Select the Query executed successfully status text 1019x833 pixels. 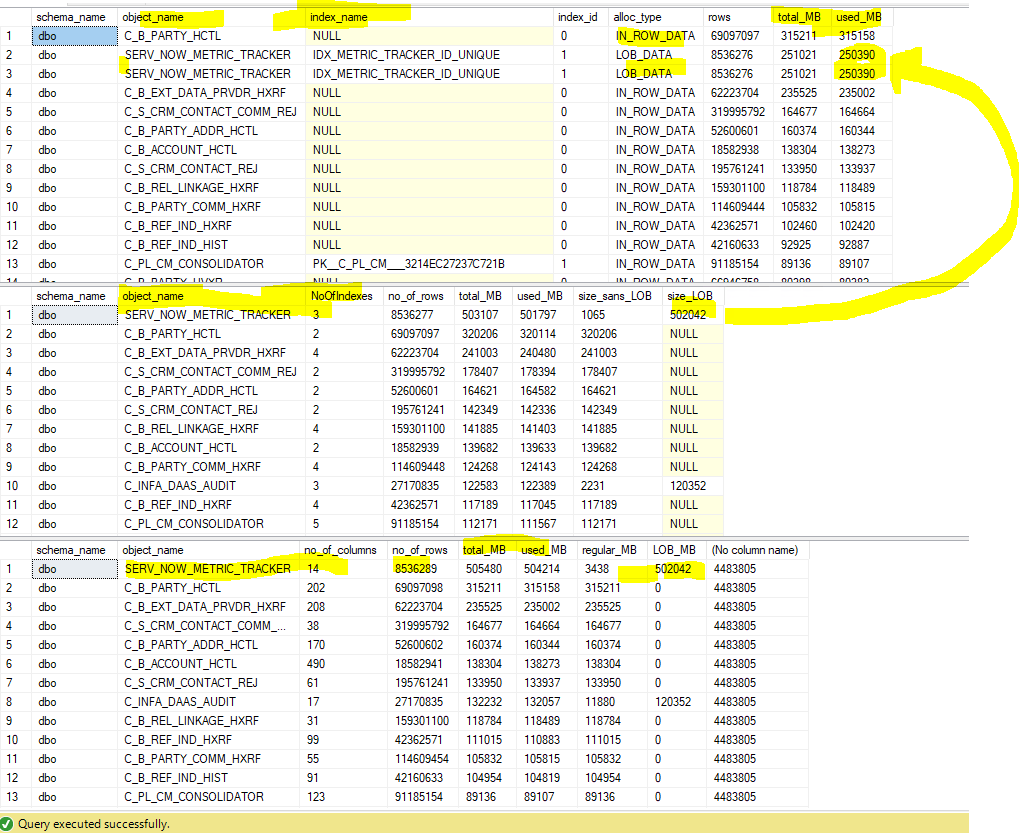pyautogui.click(x=95, y=821)
